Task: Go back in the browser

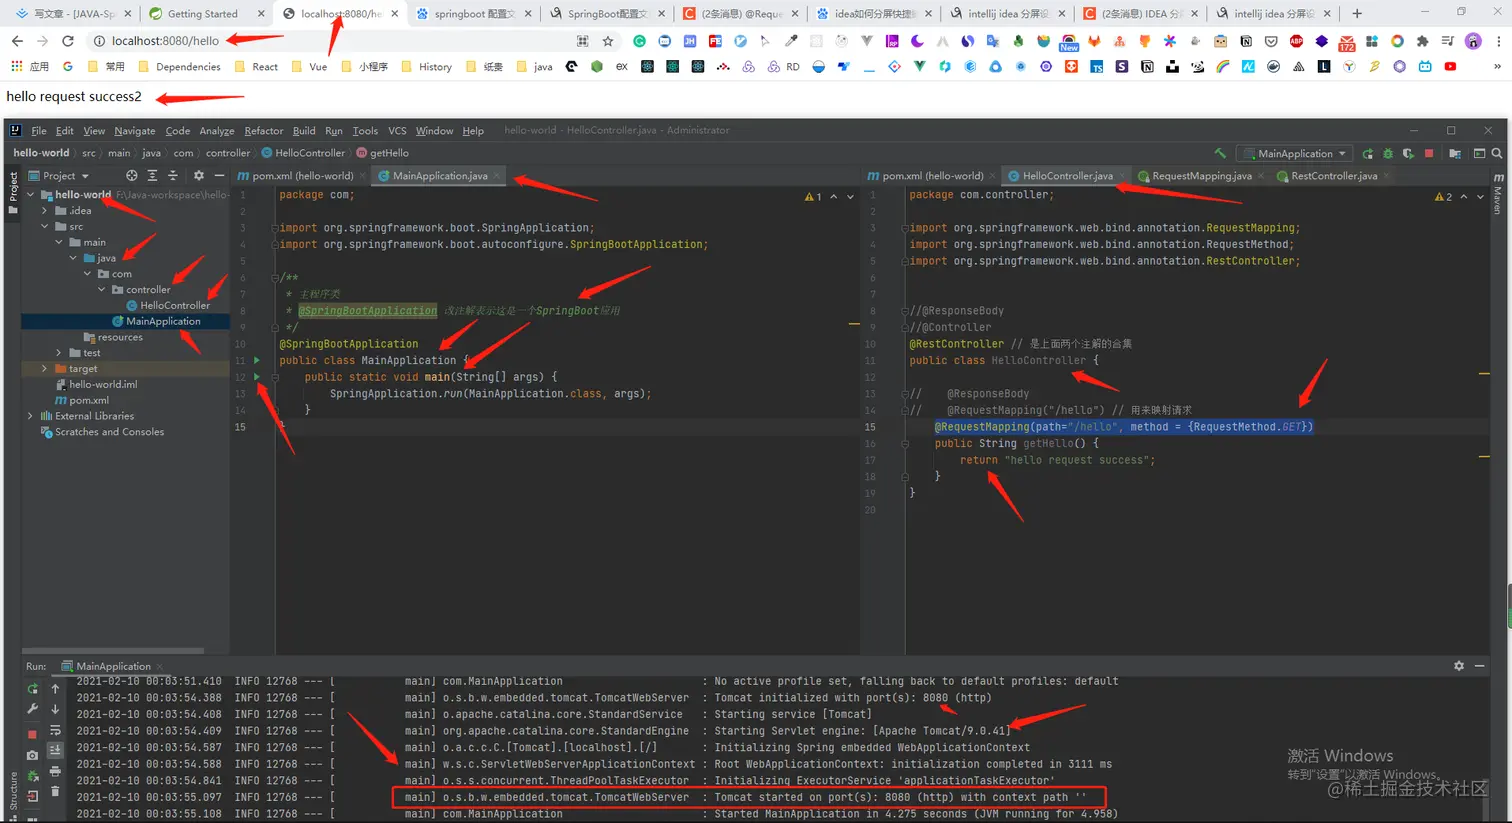Action: point(17,41)
